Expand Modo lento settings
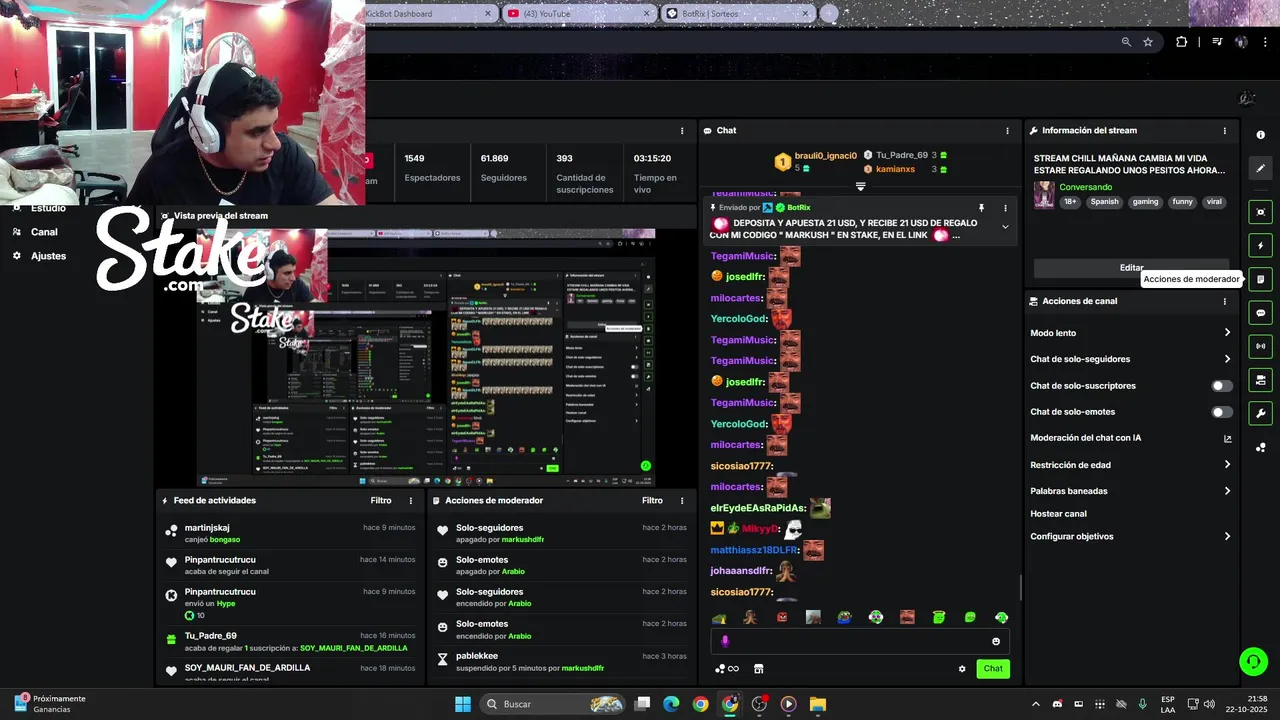The height and width of the screenshot is (720, 1280). point(1227,333)
